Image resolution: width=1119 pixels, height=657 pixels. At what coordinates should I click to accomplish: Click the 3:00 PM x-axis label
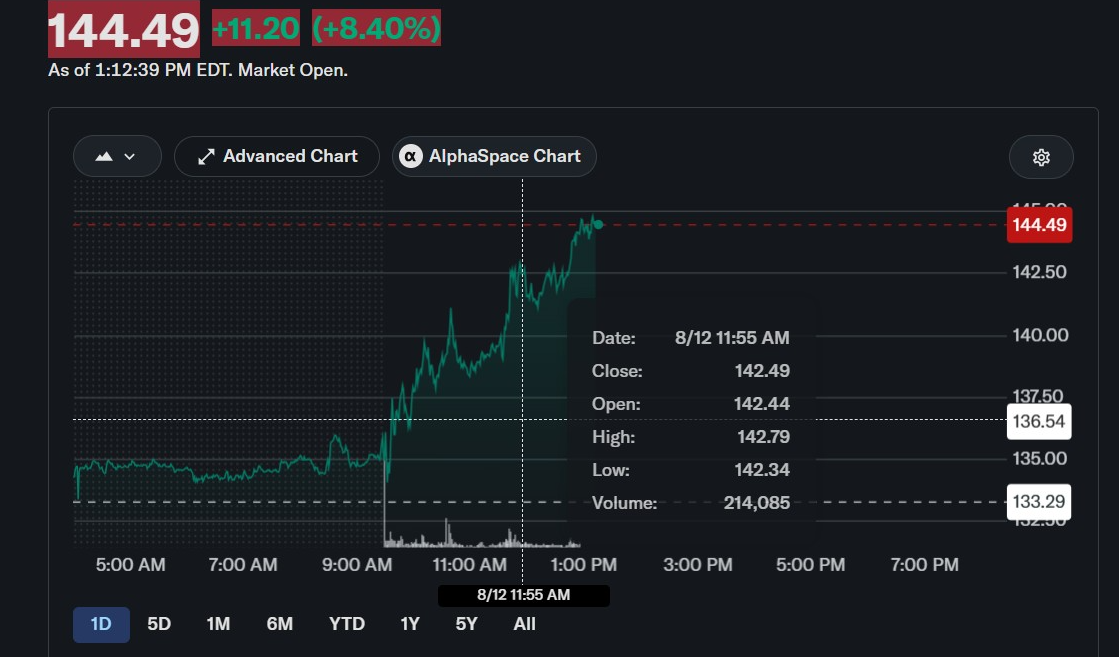[698, 565]
